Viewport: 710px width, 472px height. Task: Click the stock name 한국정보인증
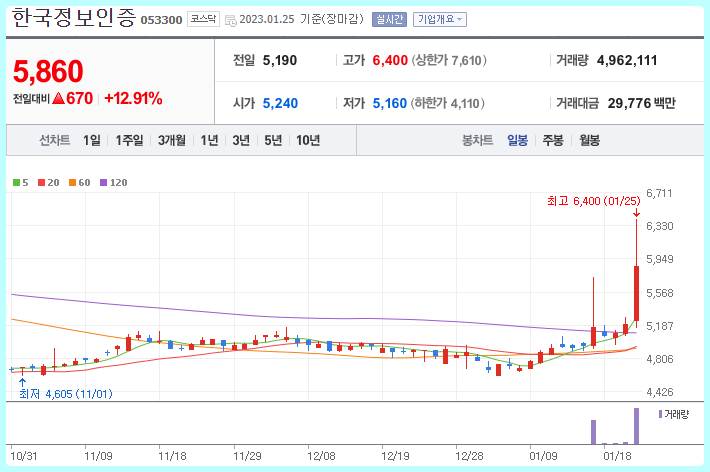[x=73, y=18]
